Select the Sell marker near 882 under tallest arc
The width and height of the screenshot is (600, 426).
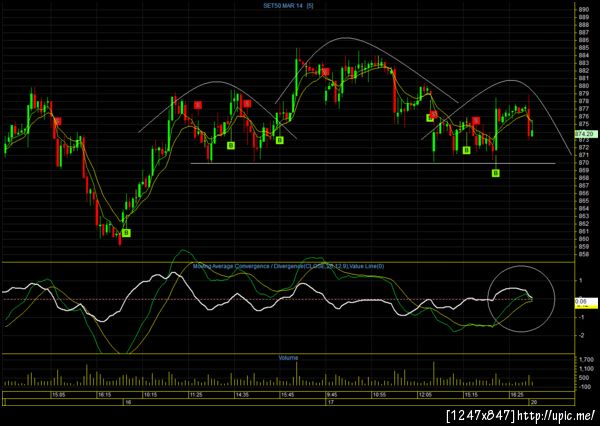(325, 72)
